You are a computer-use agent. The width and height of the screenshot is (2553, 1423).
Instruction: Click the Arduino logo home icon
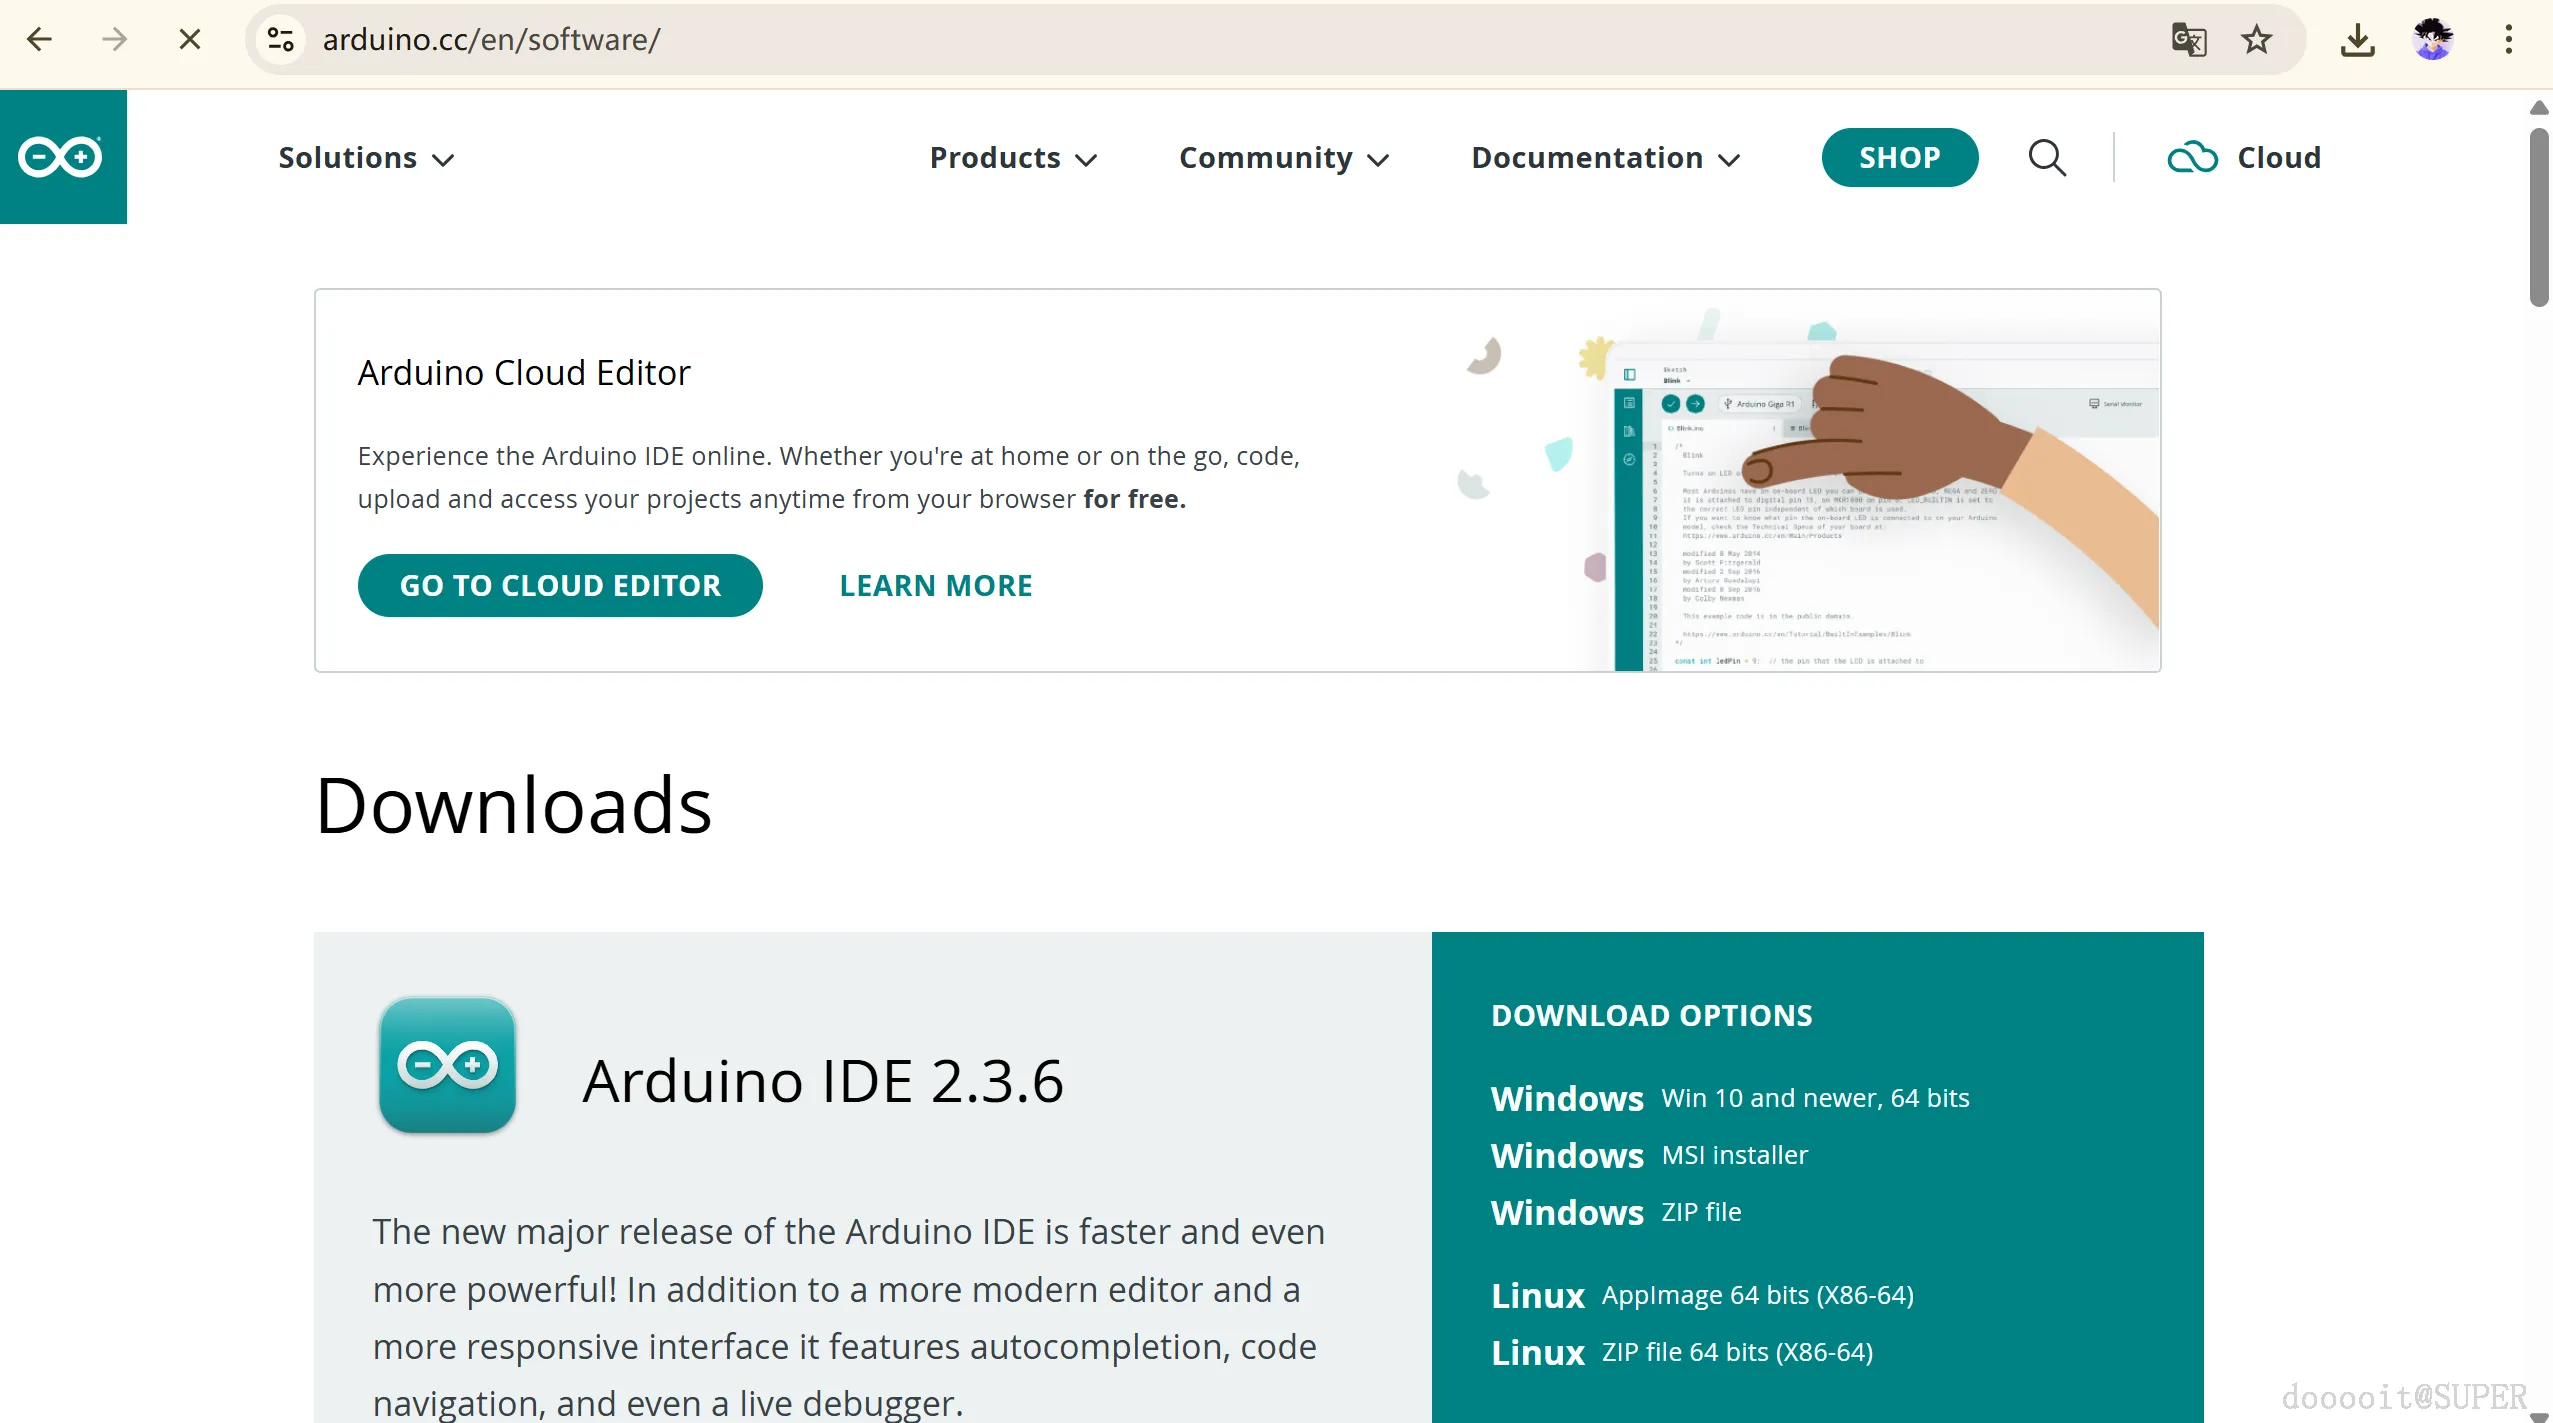click(x=62, y=157)
